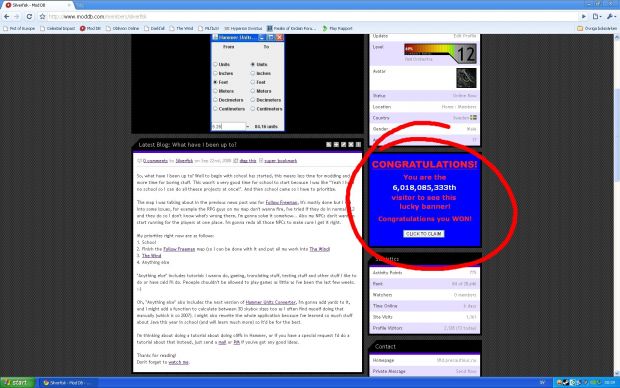
Task: Go back with the browser back arrow
Action: [x=6, y=17]
